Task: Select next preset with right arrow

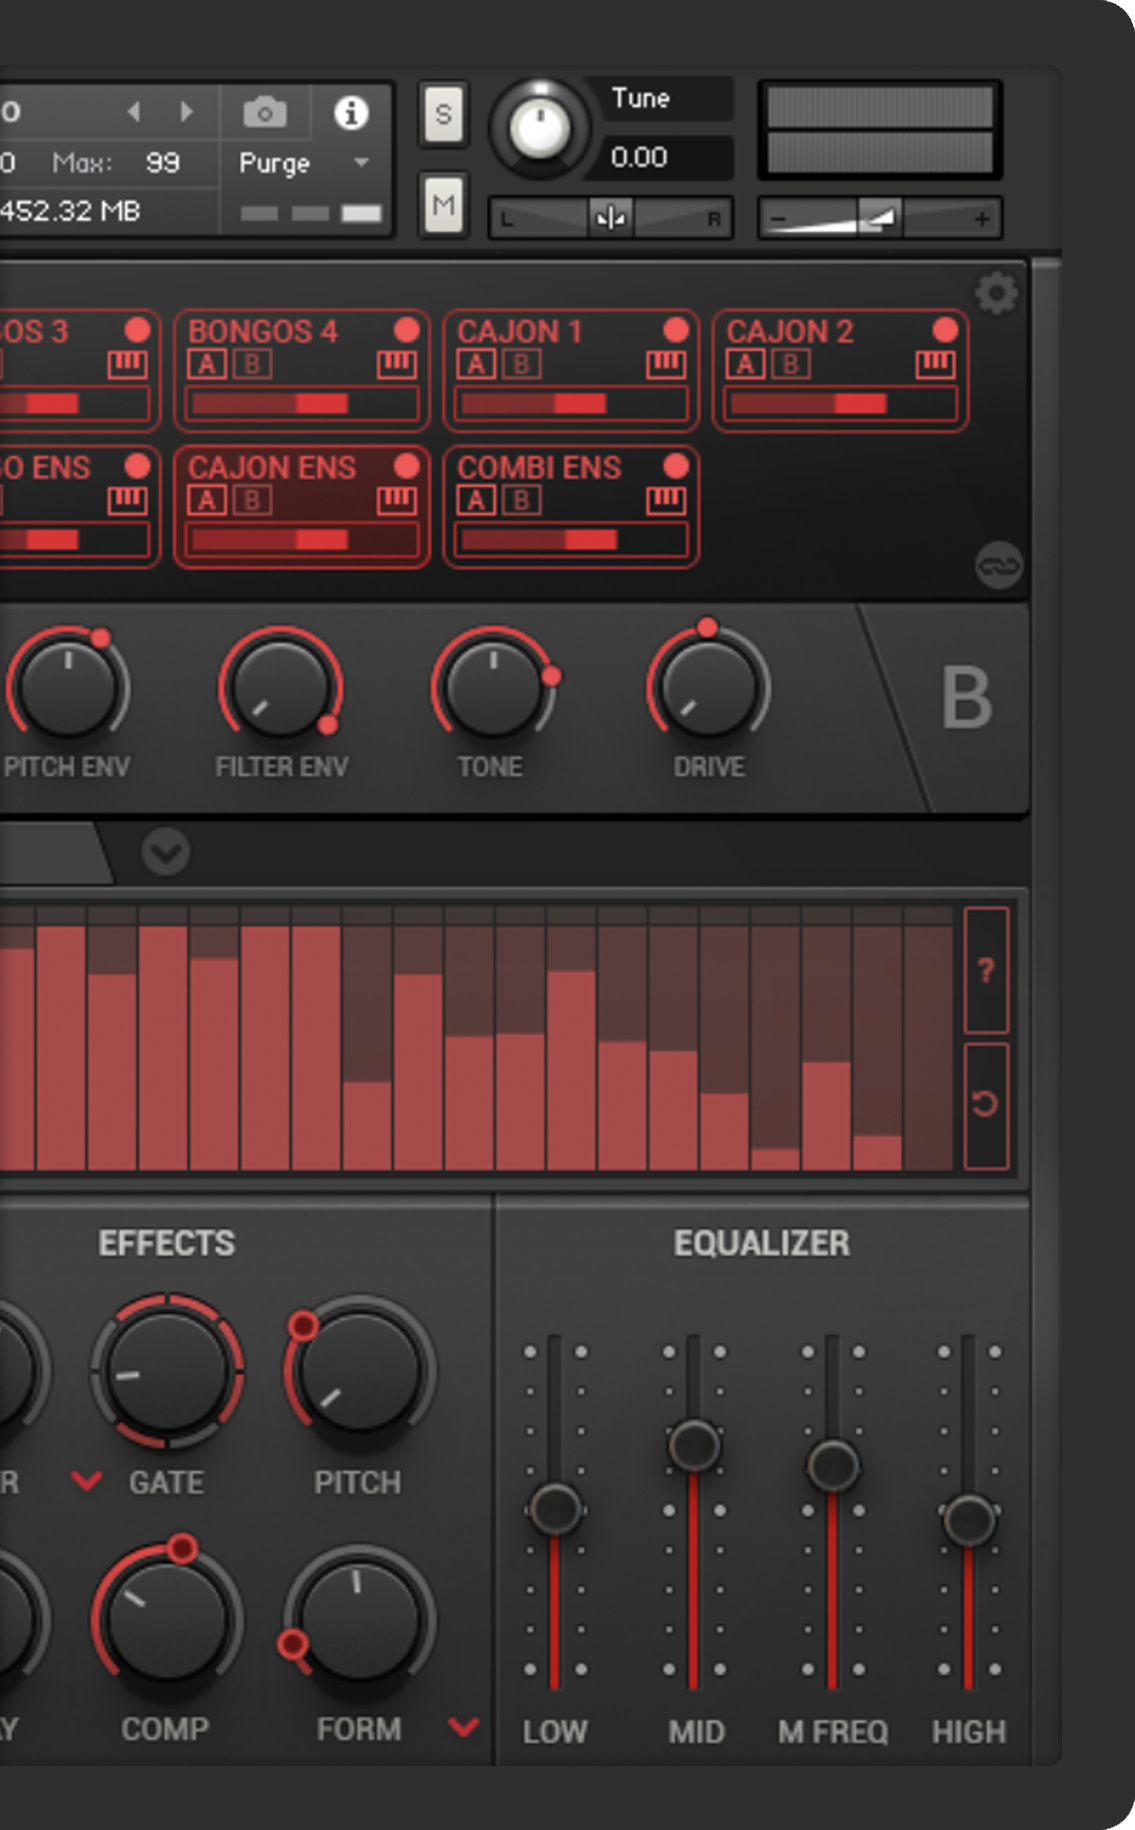Action: coord(186,112)
